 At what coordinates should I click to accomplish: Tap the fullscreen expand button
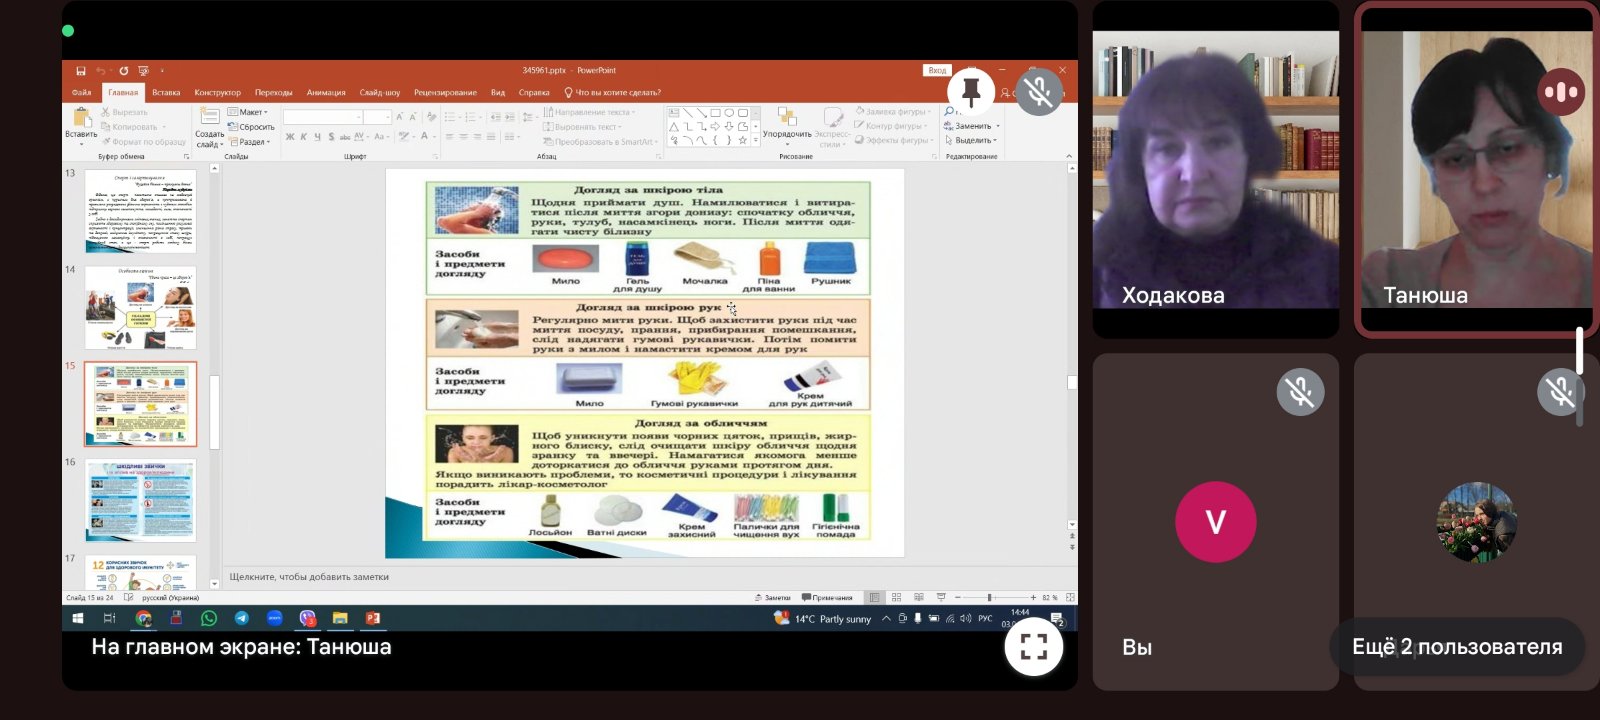coord(1033,647)
